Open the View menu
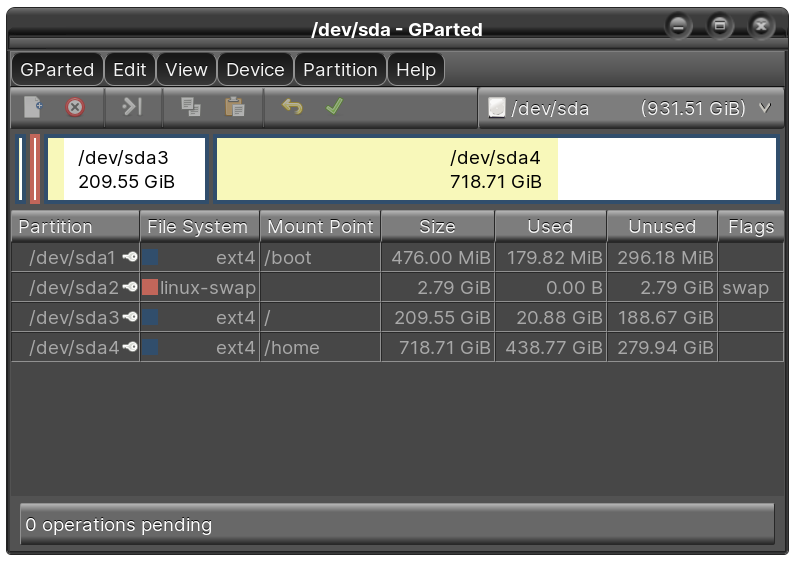This screenshot has height=561, width=795. (x=186, y=70)
